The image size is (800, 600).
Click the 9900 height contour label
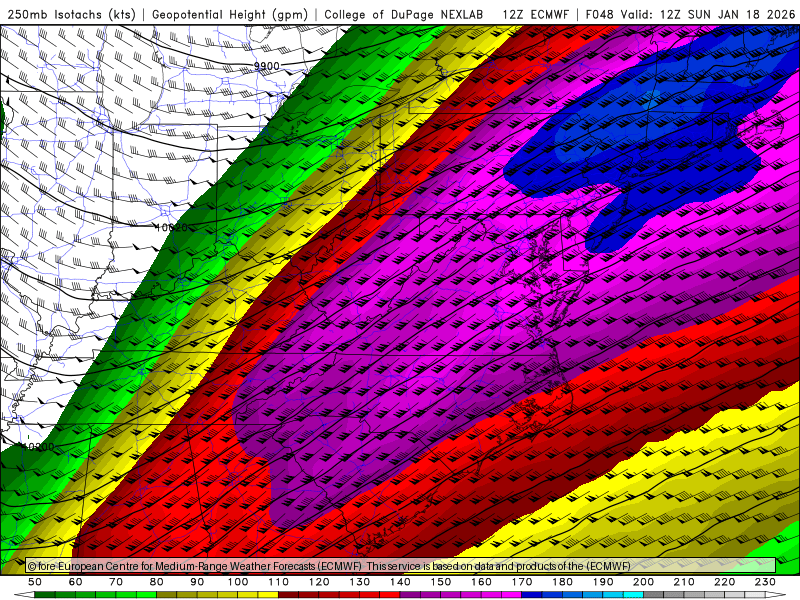(267, 66)
